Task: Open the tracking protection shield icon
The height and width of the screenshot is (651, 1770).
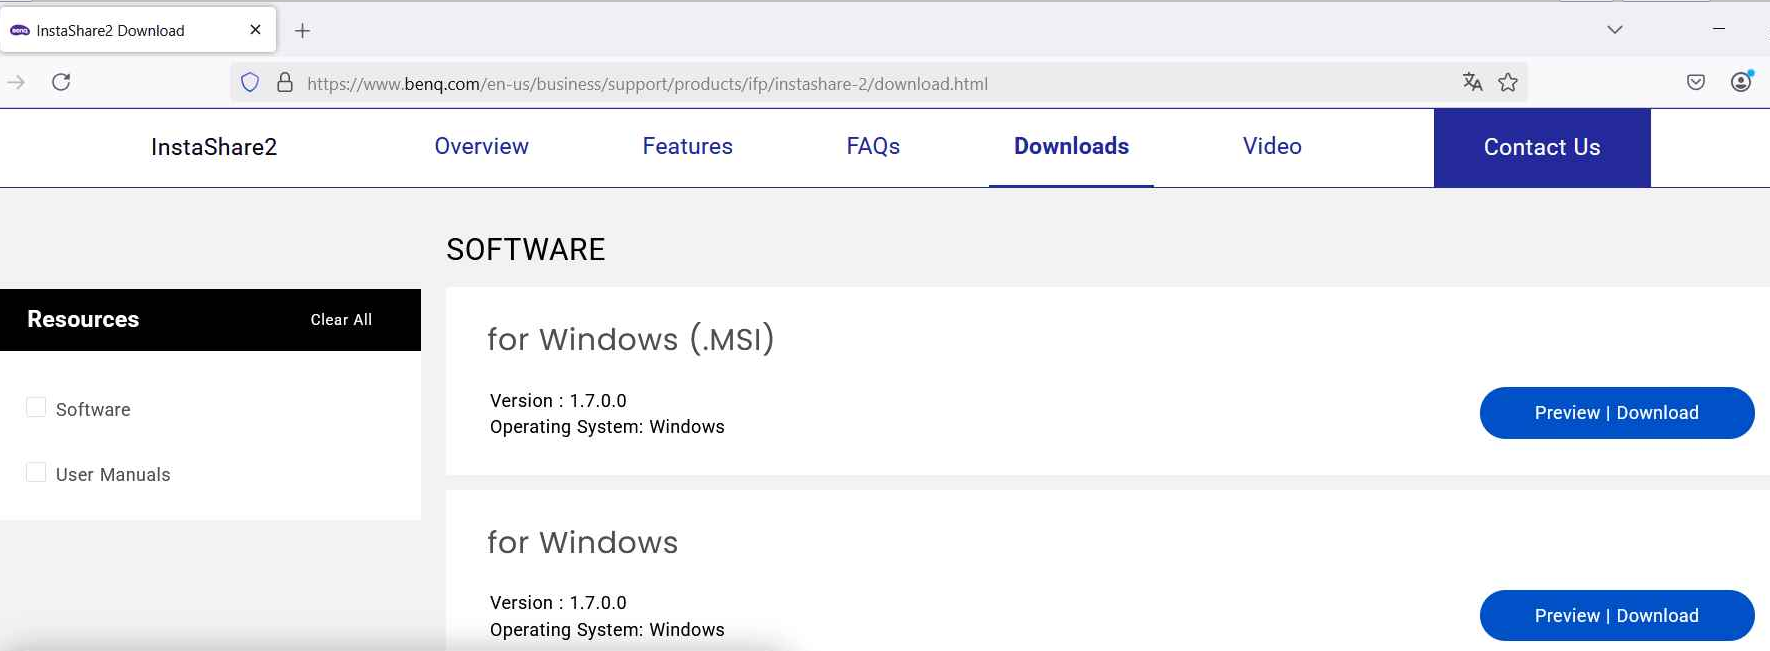Action: [250, 83]
